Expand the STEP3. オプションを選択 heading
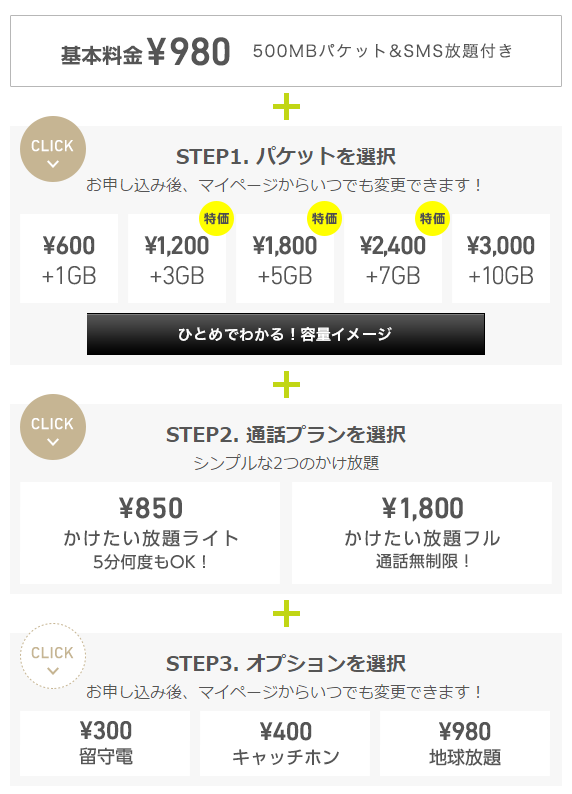 286,663
